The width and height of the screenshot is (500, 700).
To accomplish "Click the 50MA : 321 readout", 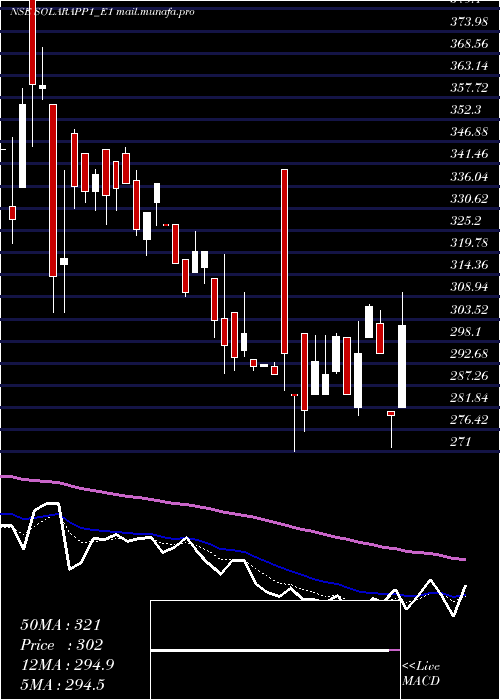I will coord(61,625).
